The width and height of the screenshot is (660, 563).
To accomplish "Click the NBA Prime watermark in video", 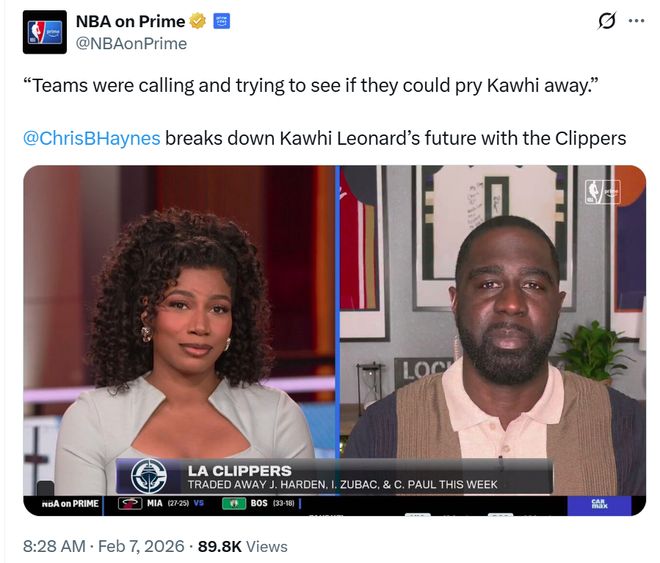I will (x=602, y=192).
